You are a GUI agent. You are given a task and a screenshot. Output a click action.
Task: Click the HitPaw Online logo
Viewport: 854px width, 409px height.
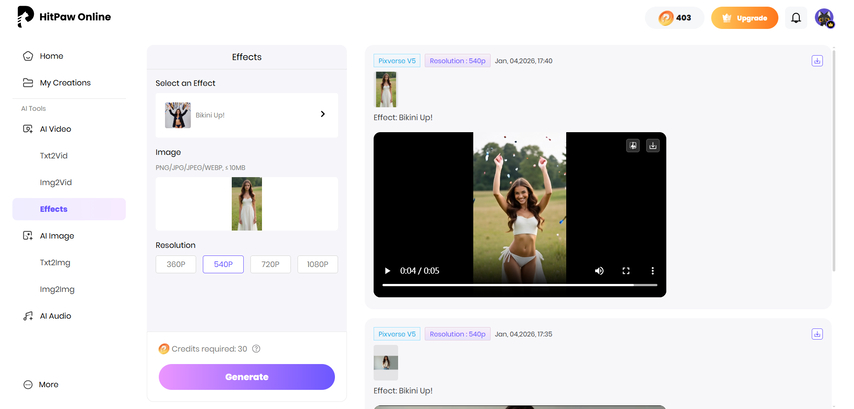coord(64,17)
